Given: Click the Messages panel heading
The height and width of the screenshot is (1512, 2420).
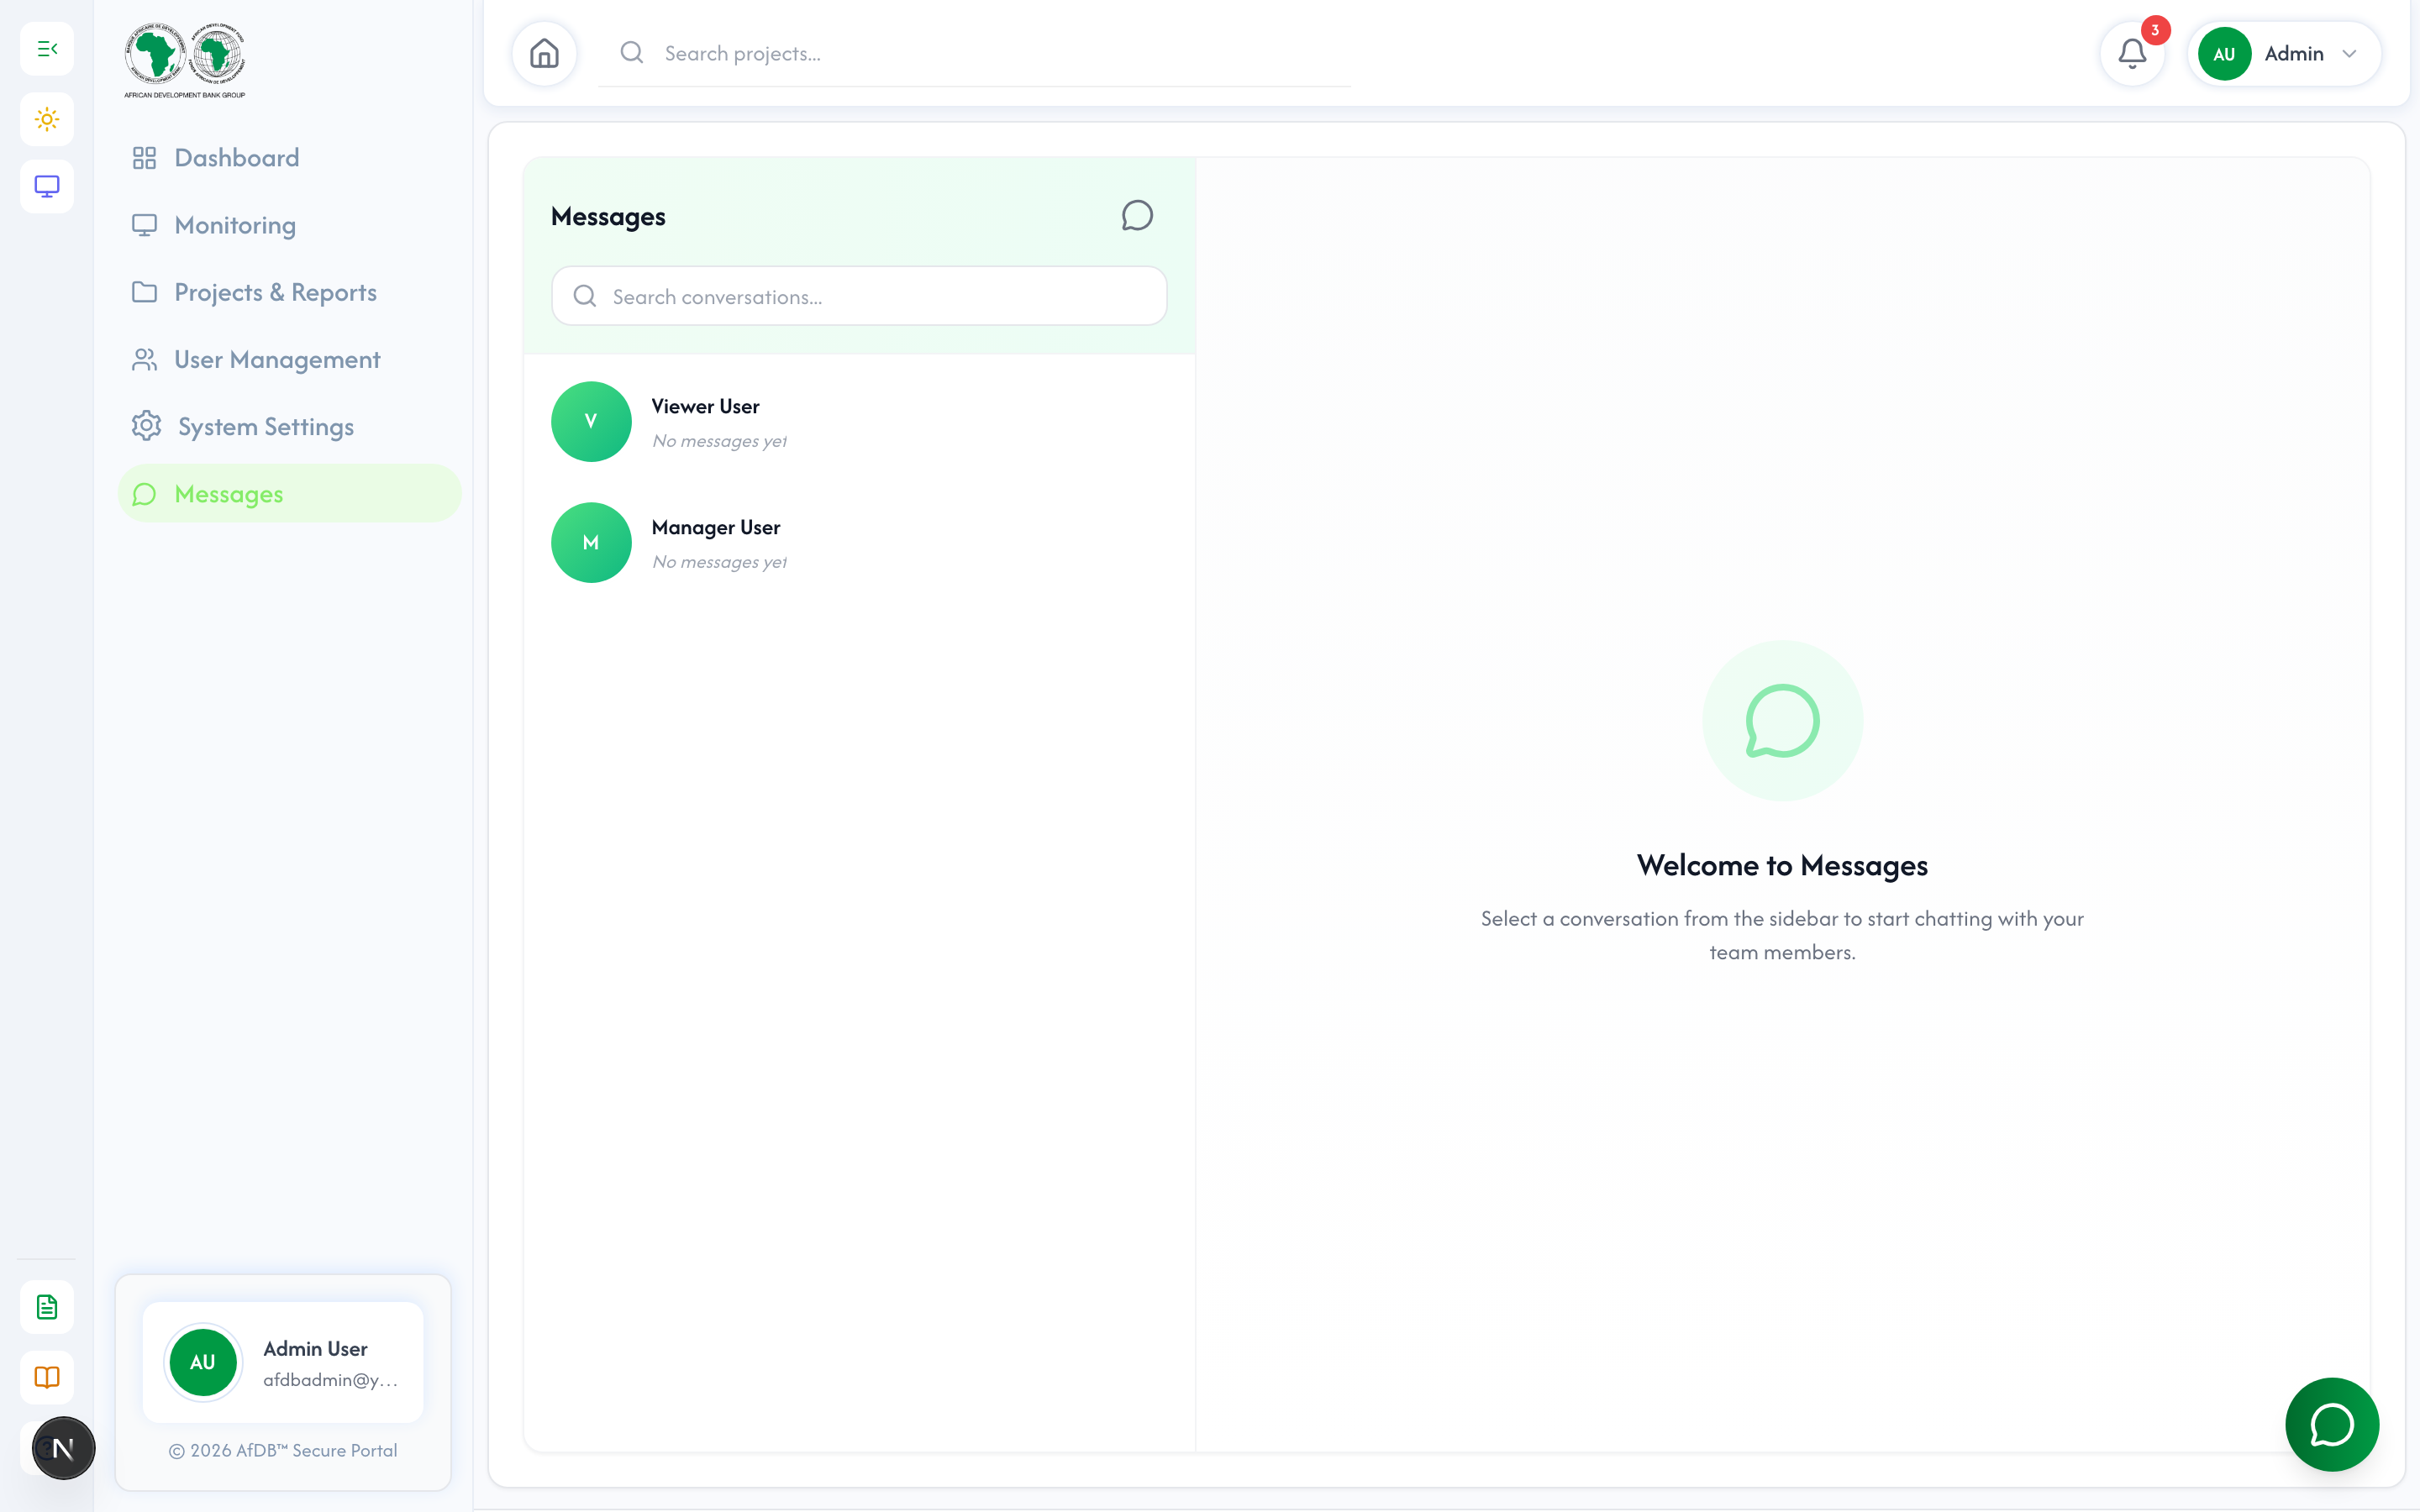Looking at the screenshot, I should pos(608,216).
